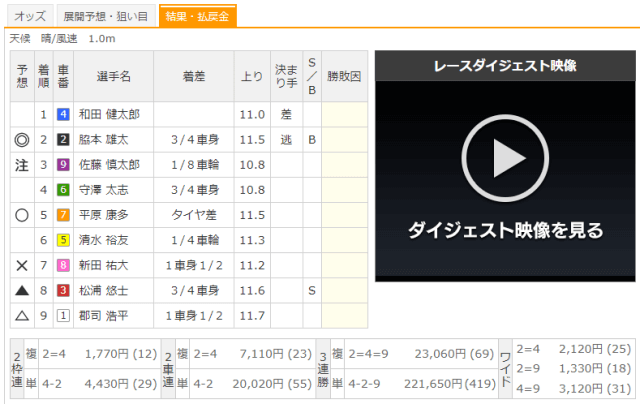Select rider name 松浦 悠士

(x=103, y=291)
